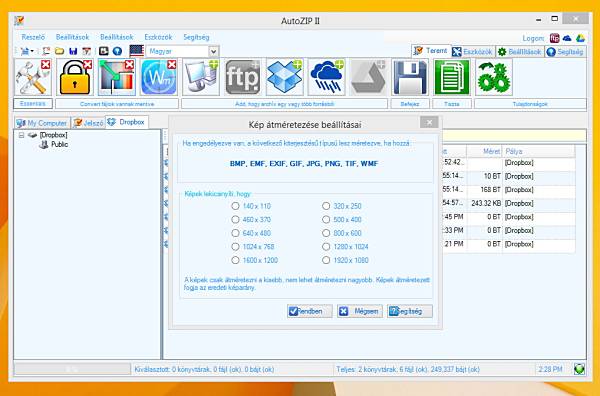Switch to the Dropbox tab
The image size is (600, 396).
pyautogui.click(x=127, y=122)
